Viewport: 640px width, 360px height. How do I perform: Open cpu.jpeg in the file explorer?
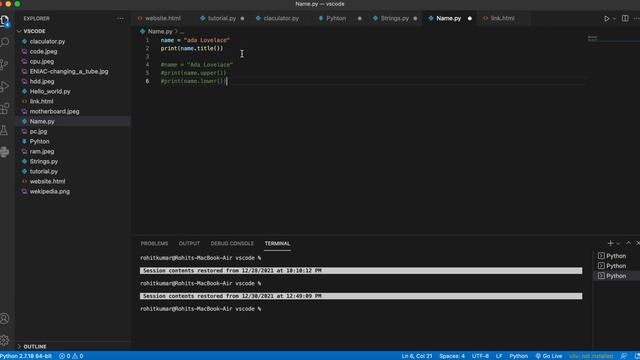pyautogui.click(x=73, y=62)
